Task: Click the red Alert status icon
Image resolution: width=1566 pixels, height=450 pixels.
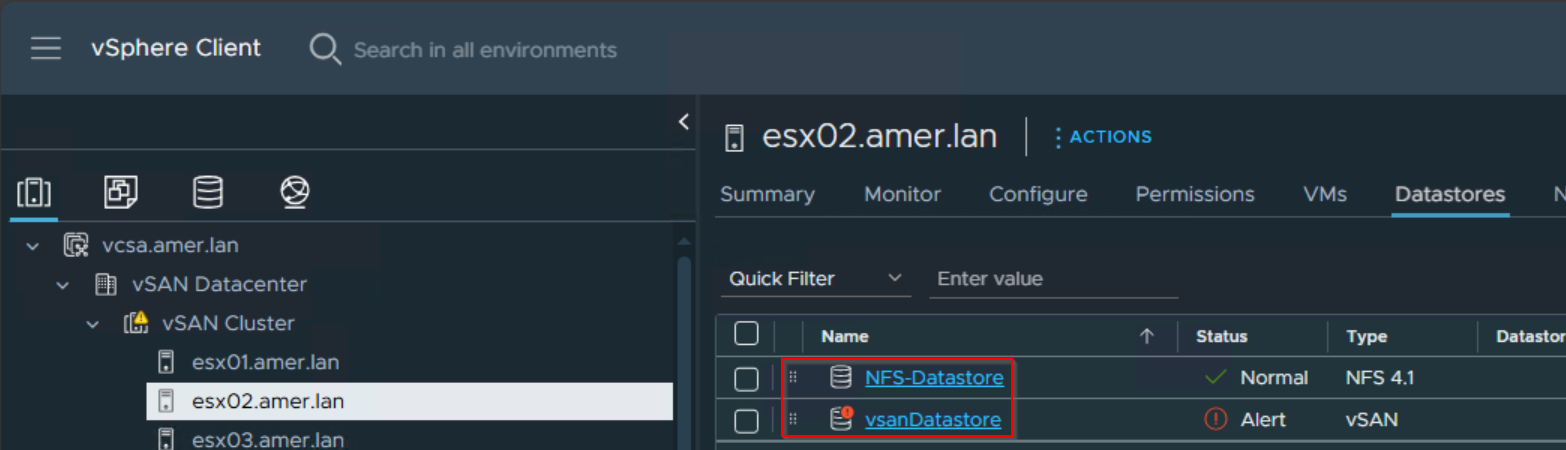Action: point(1215,420)
